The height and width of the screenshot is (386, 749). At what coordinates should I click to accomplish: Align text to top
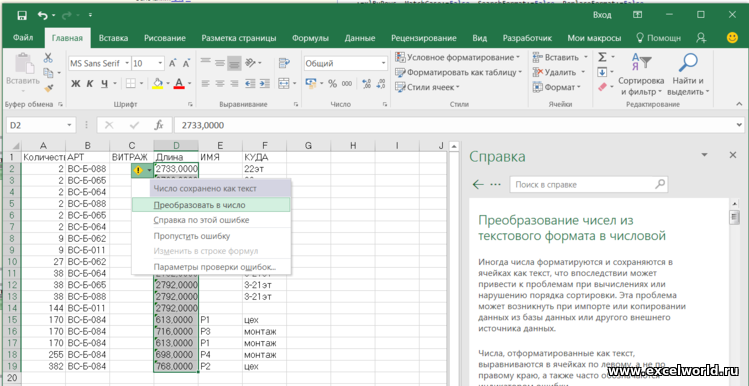(205, 62)
